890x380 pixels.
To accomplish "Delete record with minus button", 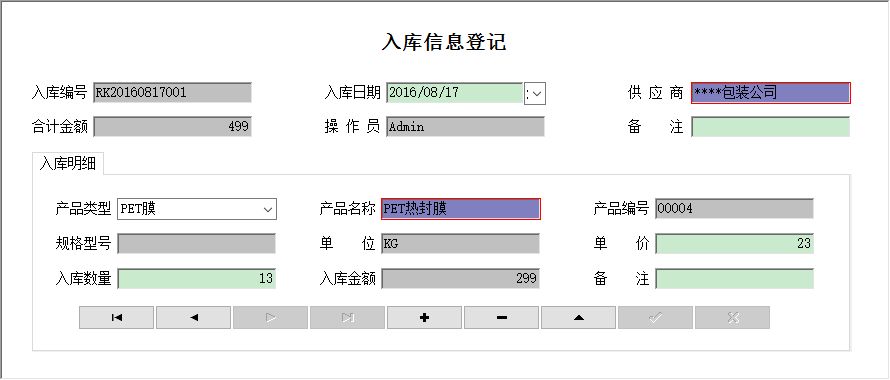I will point(502,318).
